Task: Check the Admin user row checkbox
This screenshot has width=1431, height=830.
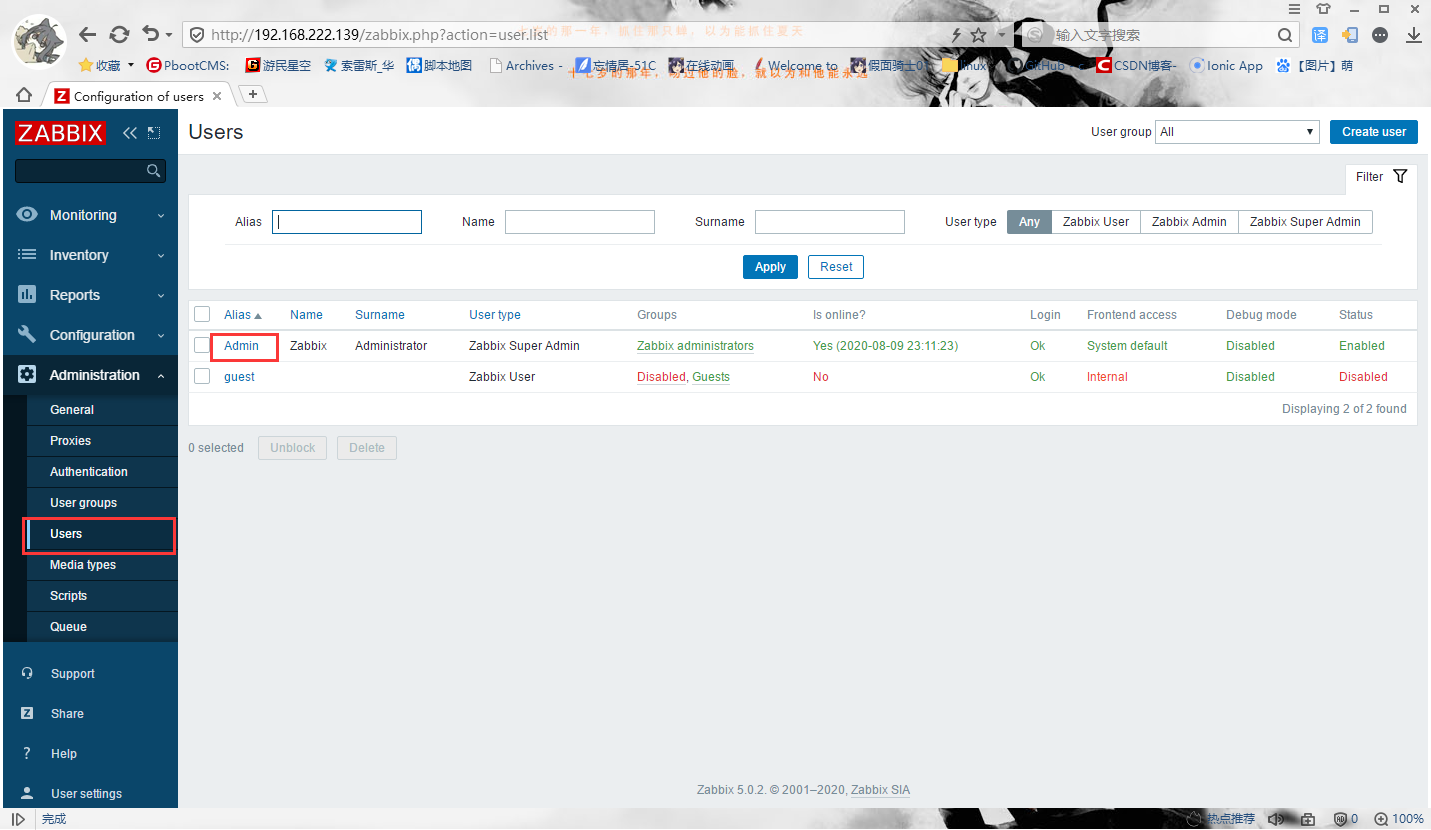Action: 202,345
